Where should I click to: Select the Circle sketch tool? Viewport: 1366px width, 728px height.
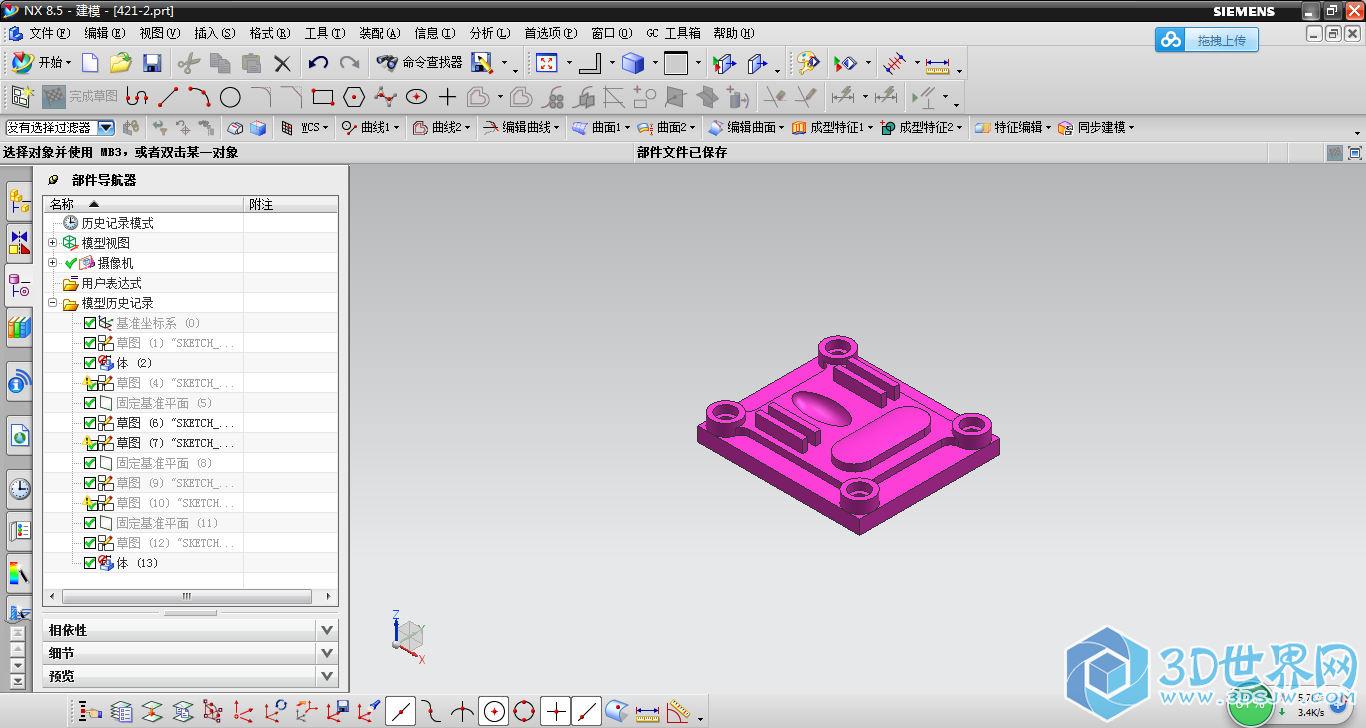click(230, 97)
